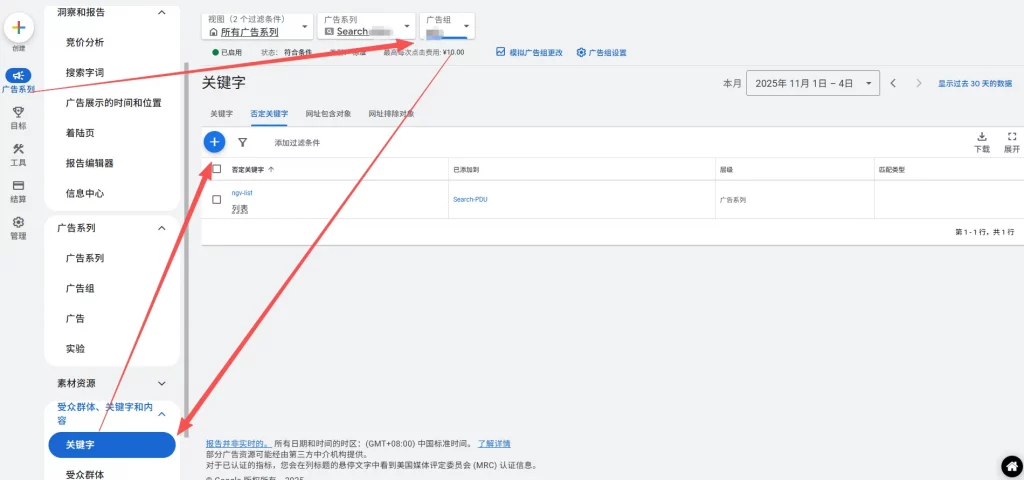1024x480 pixels.
Task: Click the 添加过滤条件 filter field
Action: (x=297, y=142)
